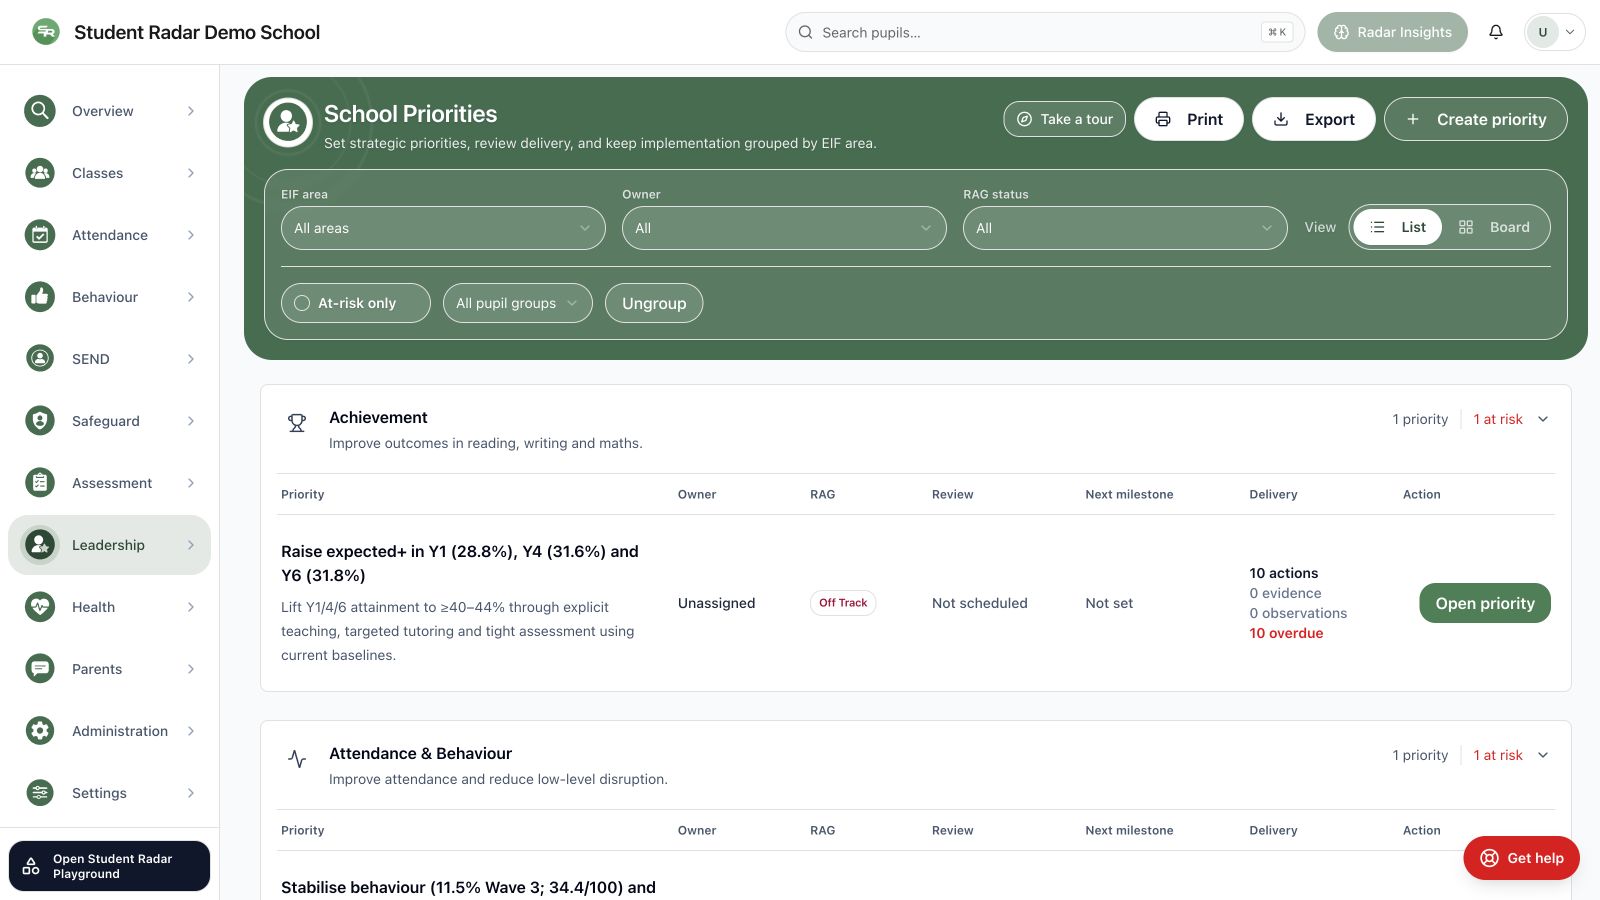The image size is (1600, 900).
Task: Click the notification bell icon
Action: 1496,32
